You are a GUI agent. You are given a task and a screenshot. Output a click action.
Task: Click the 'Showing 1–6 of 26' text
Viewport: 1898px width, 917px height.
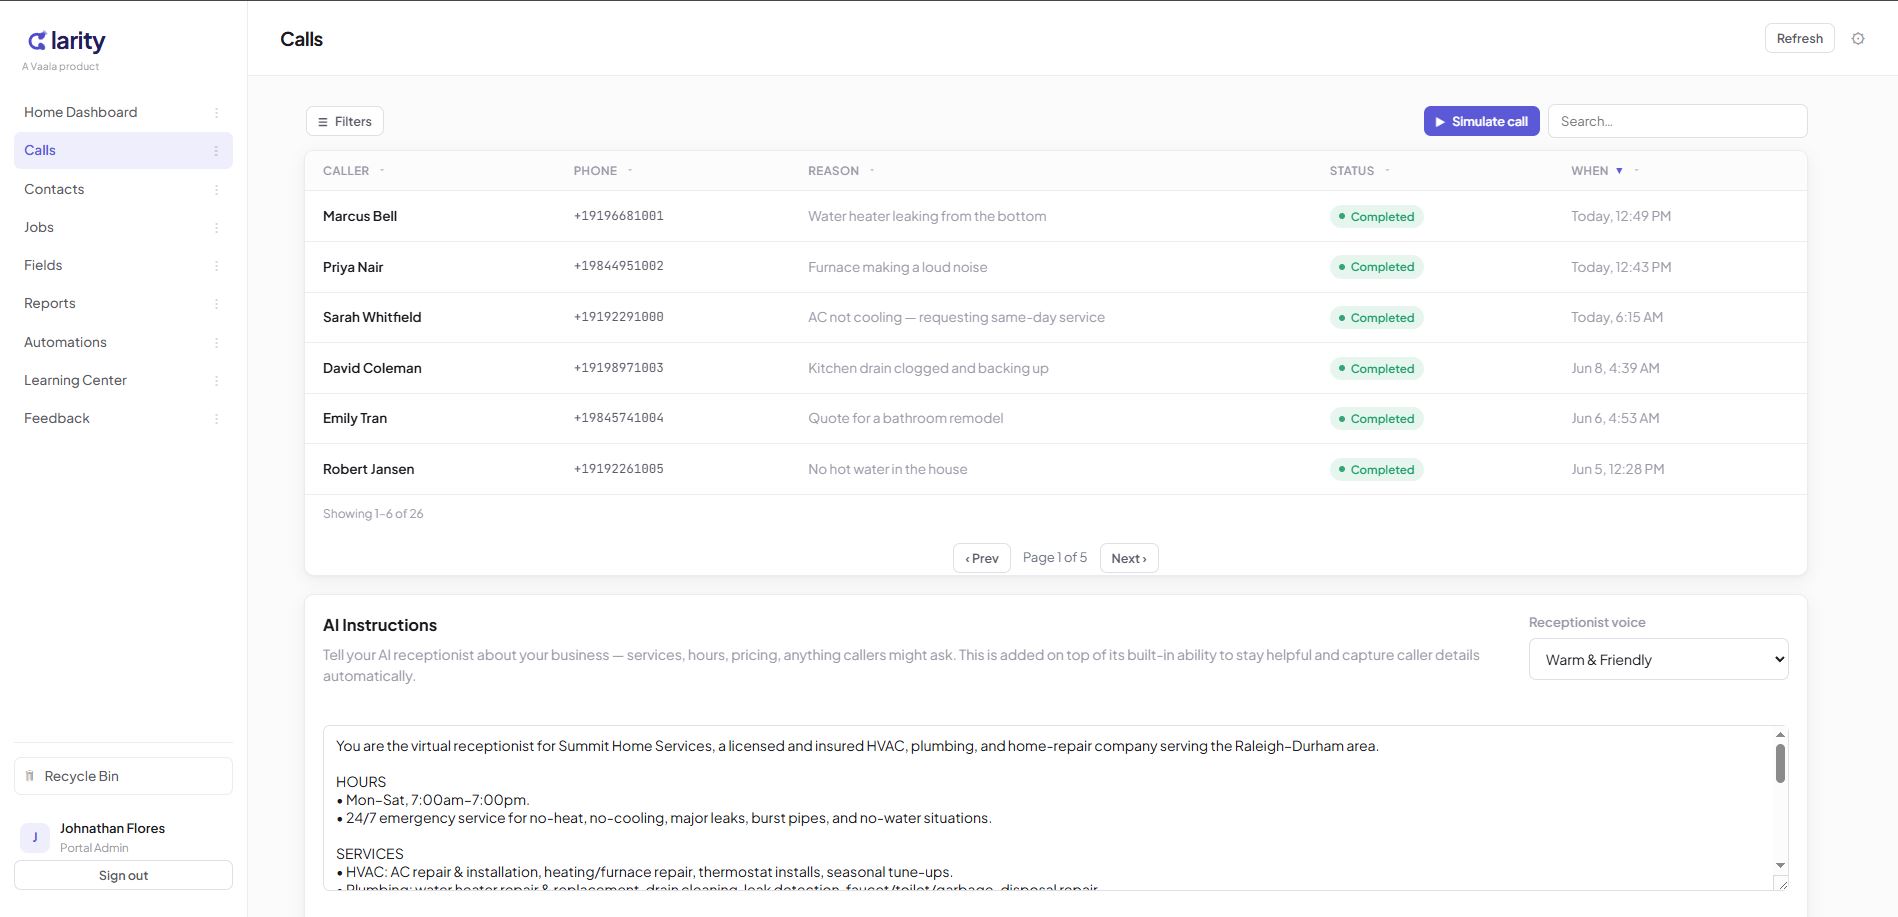[x=373, y=513]
